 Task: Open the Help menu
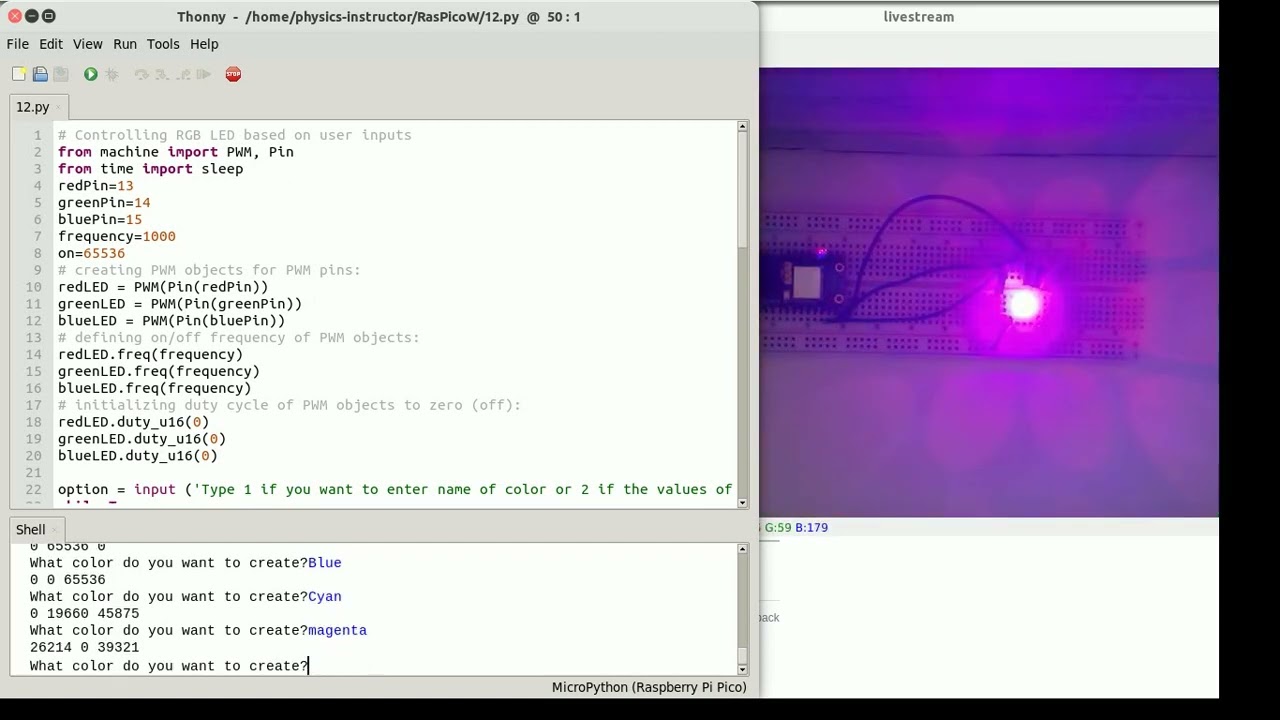(204, 44)
